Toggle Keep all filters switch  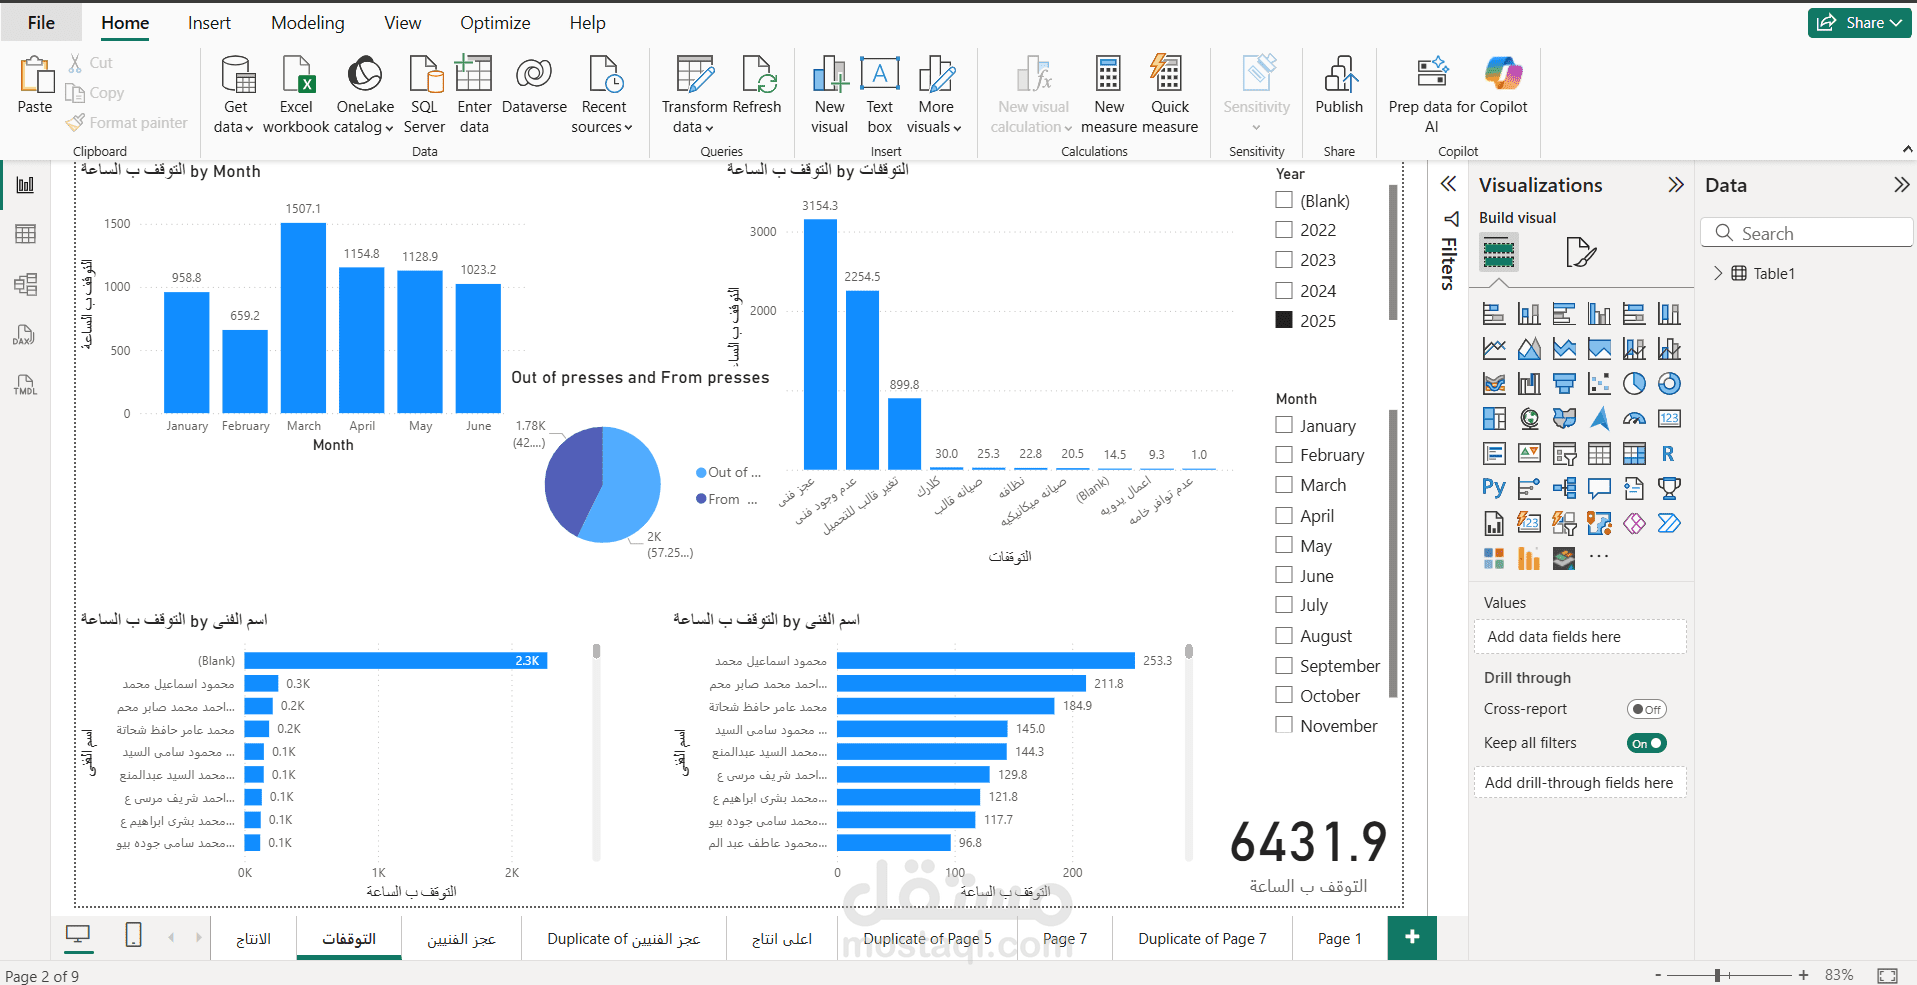pos(1646,743)
